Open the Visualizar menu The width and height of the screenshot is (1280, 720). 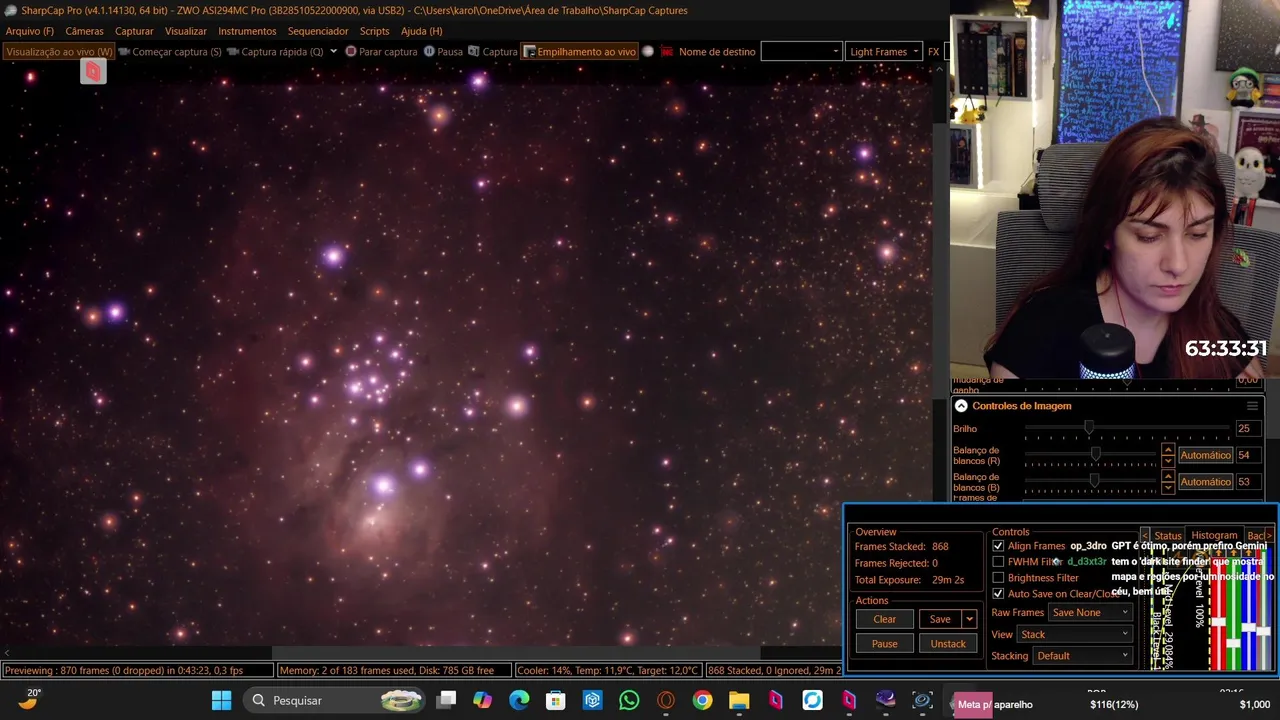(x=186, y=31)
